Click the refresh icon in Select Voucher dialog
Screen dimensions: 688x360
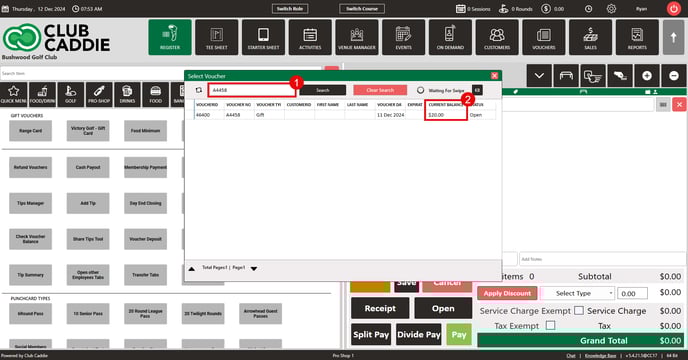coord(199,90)
